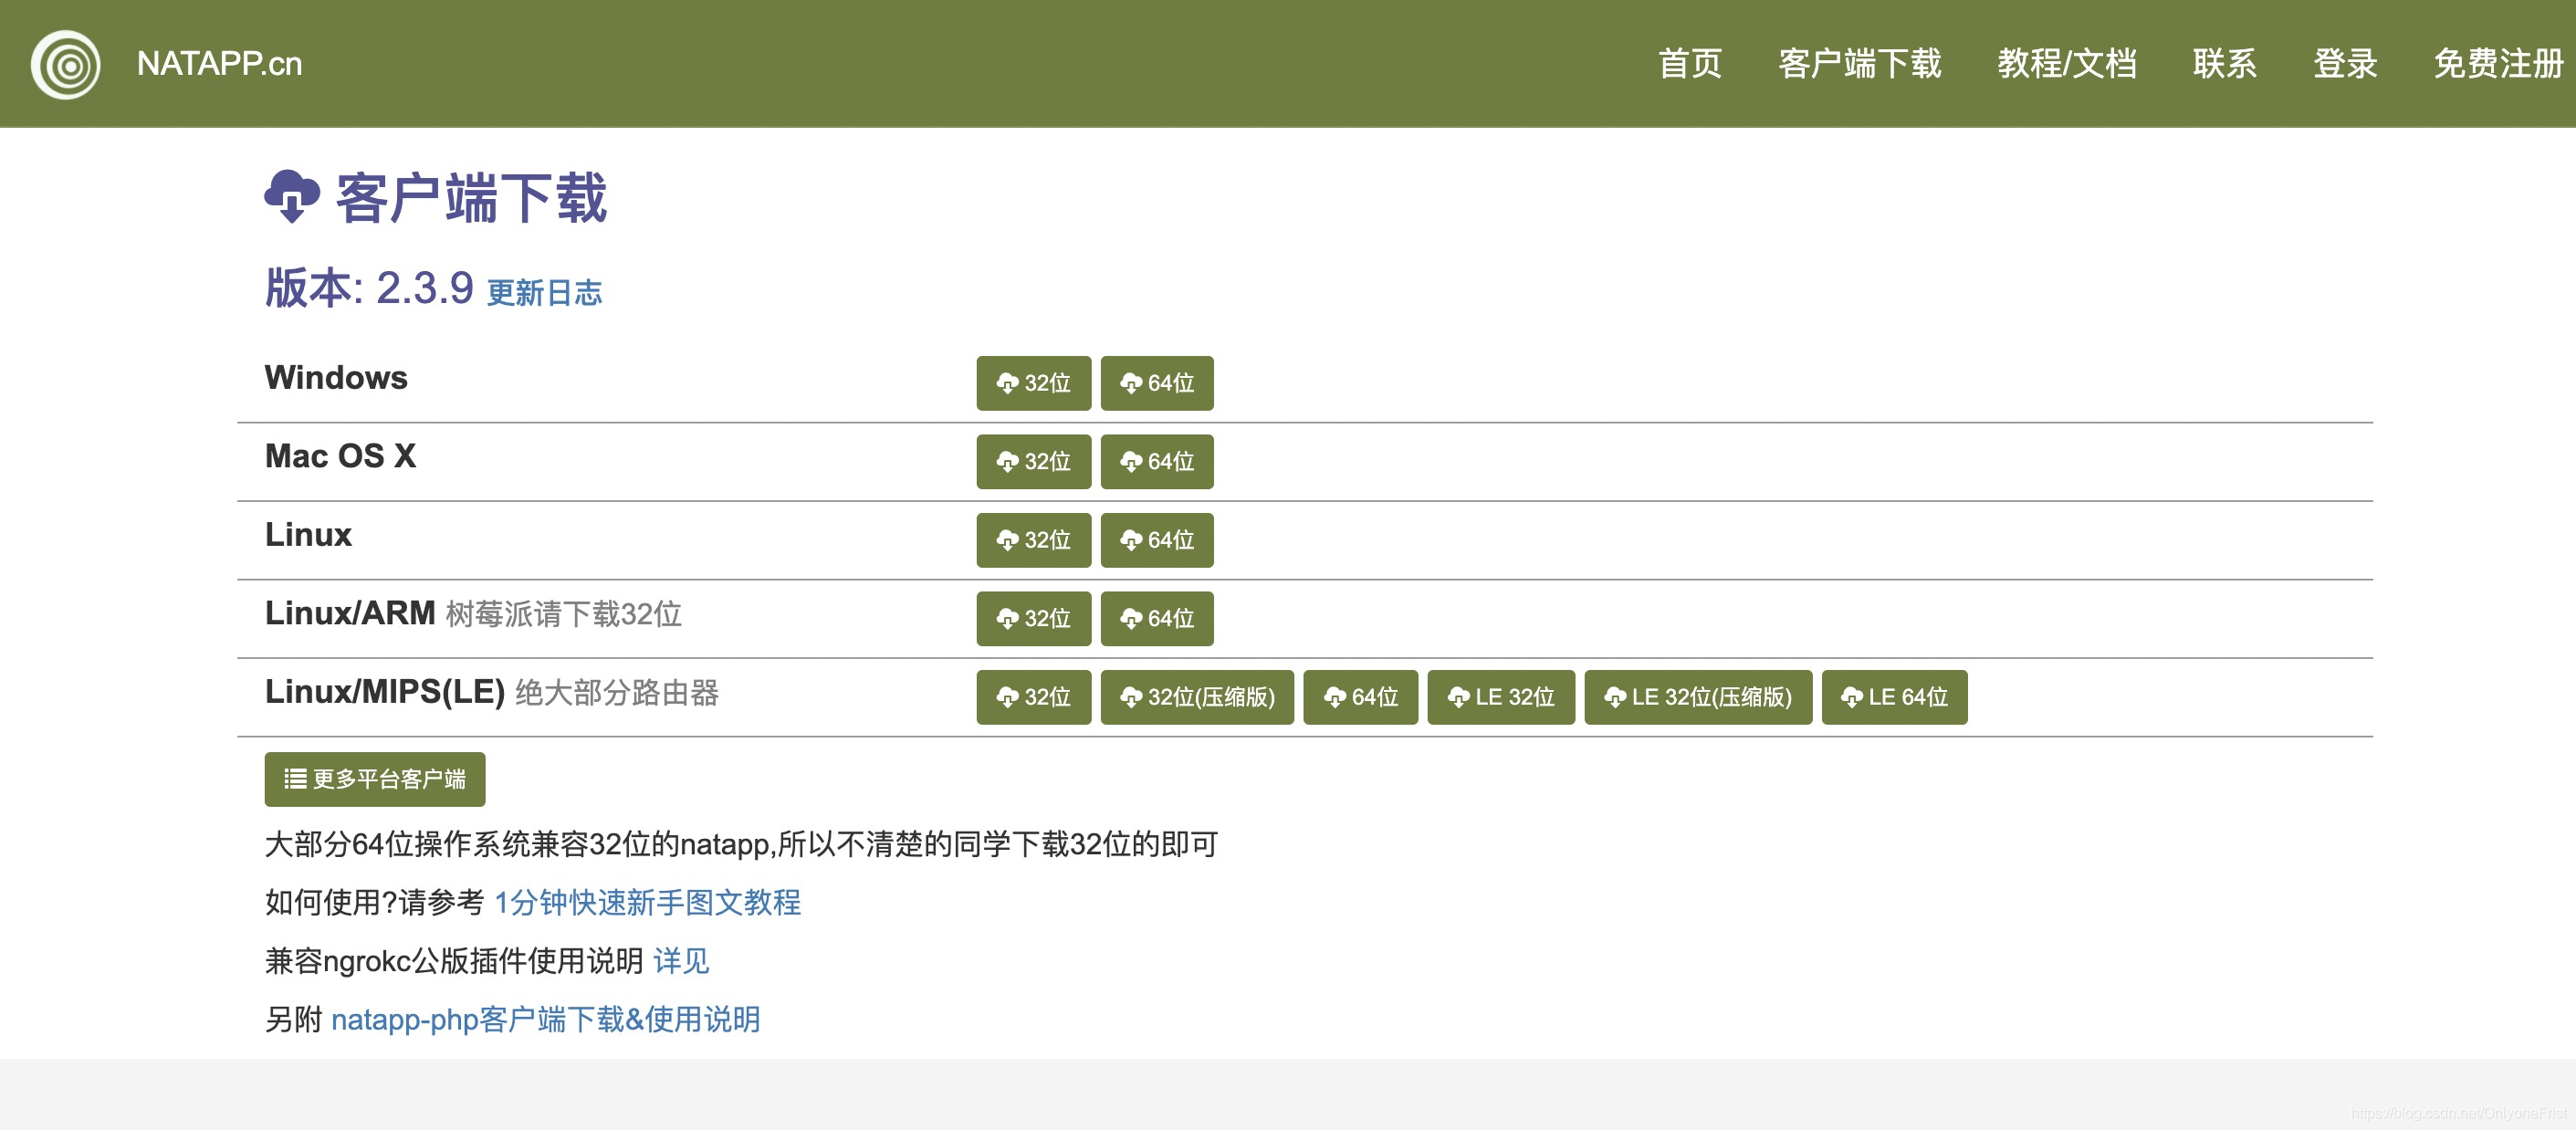Download Windows 32位 client
Viewport: 2576px width, 1130px height.
1033,383
